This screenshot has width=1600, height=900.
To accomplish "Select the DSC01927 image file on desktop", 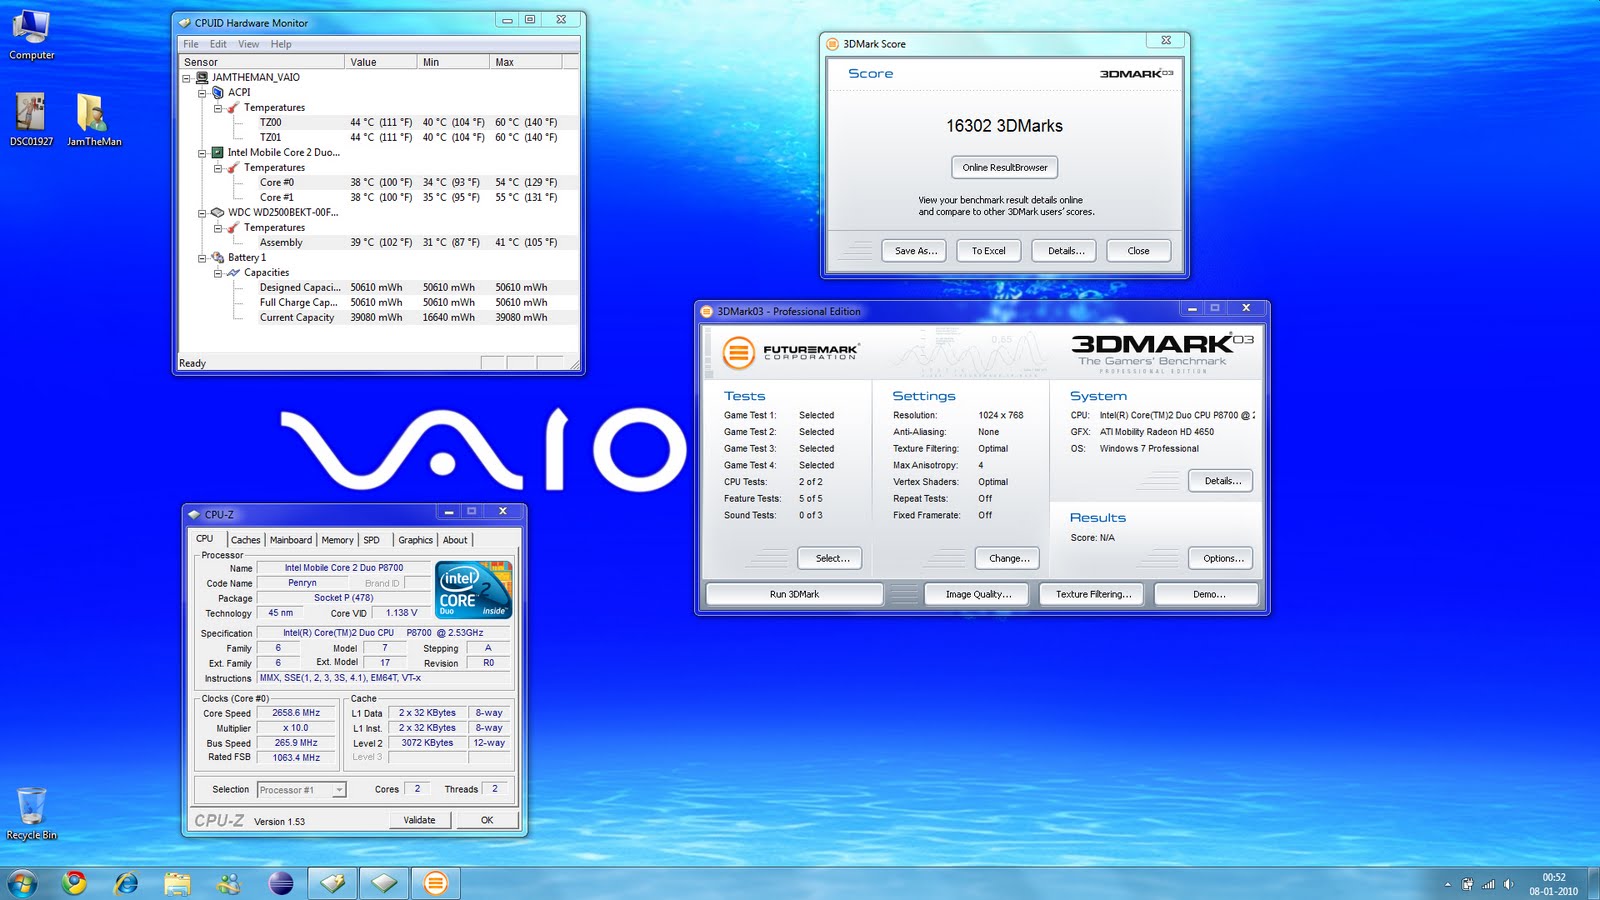I will (31, 120).
